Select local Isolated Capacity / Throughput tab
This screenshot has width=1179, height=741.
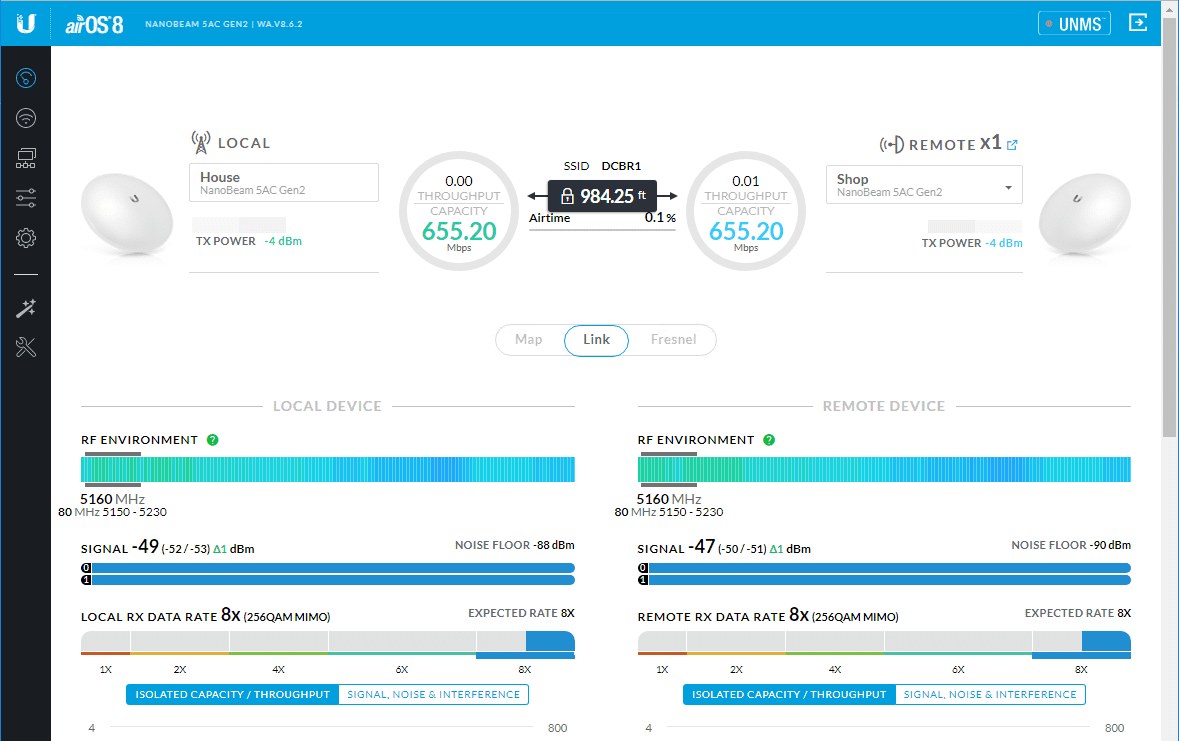(x=232, y=694)
